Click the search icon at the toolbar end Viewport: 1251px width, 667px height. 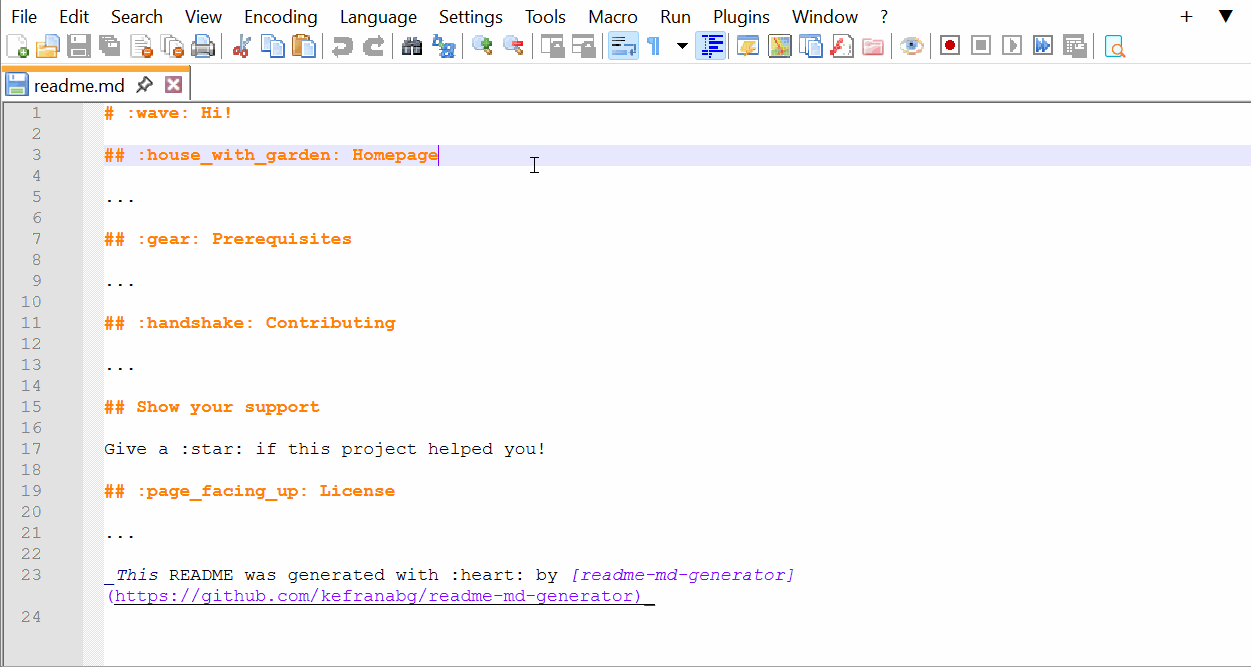(x=1114, y=45)
